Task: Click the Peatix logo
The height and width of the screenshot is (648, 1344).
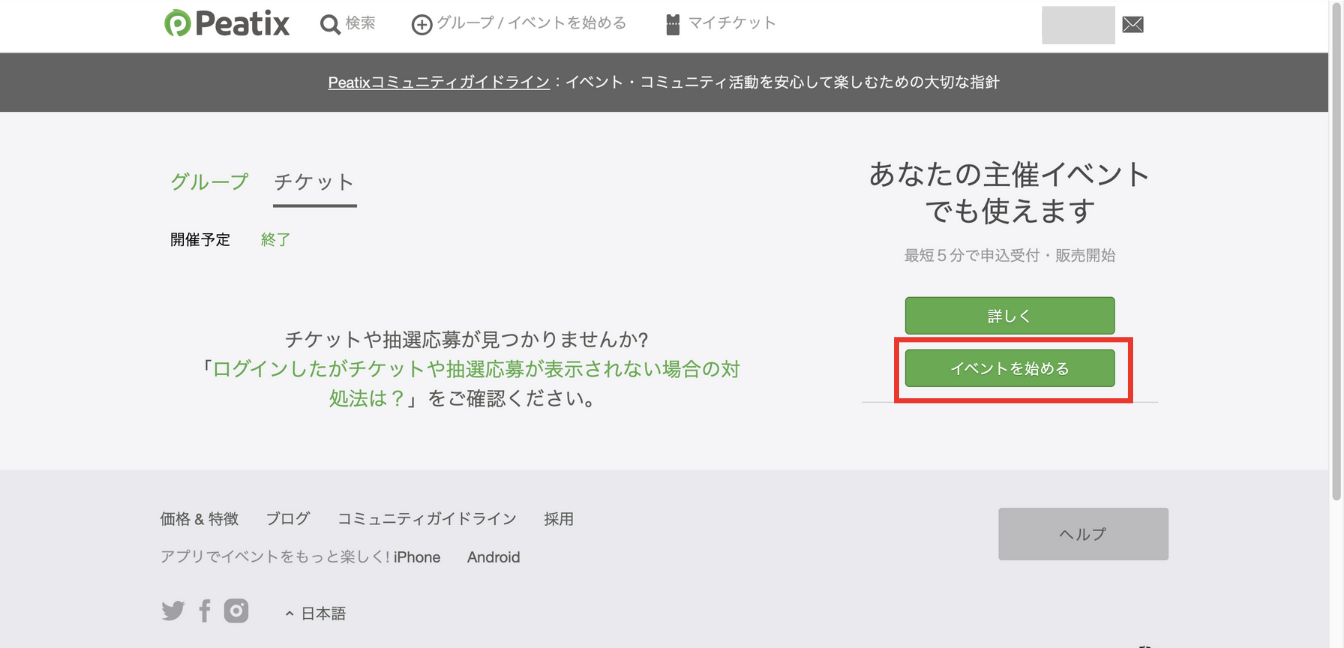Action: pos(226,22)
